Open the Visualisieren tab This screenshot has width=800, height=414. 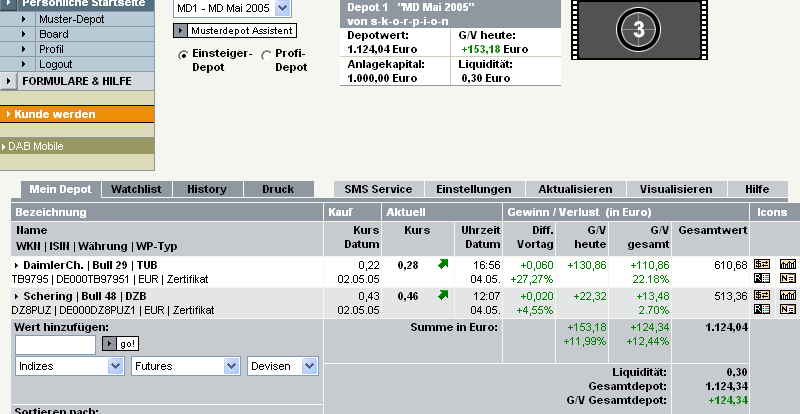(x=677, y=189)
